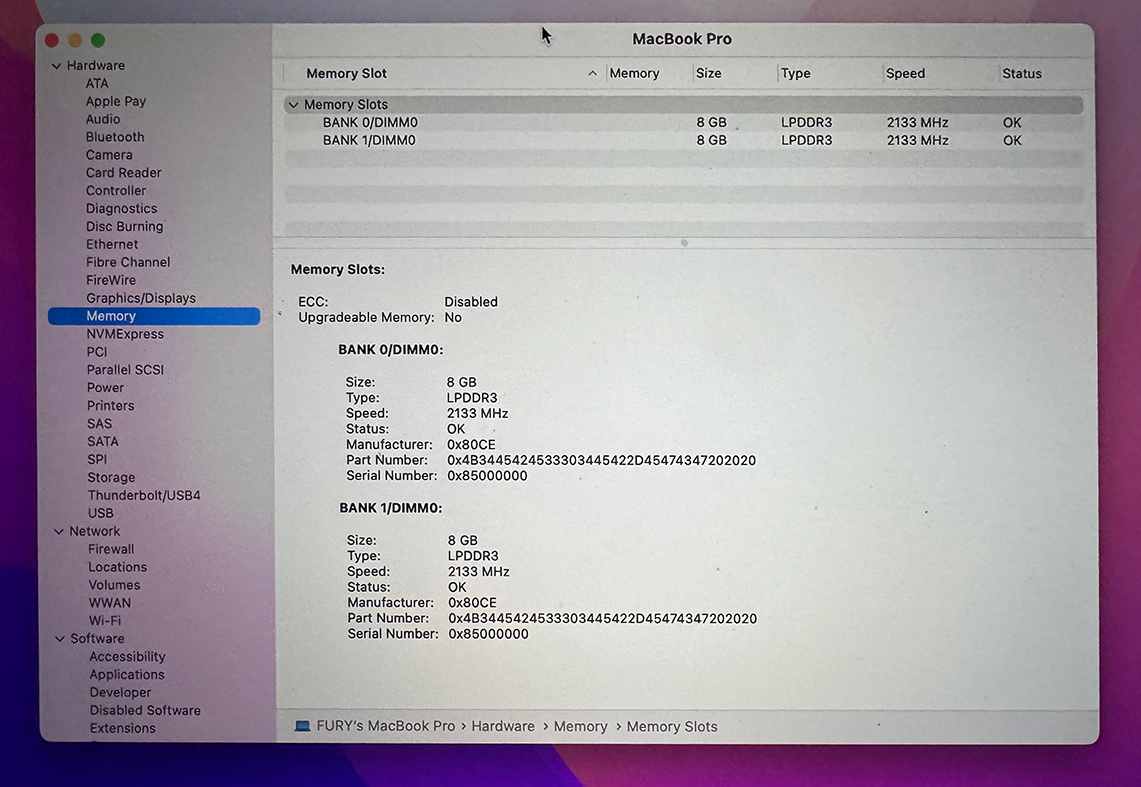The height and width of the screenshot is (787, 1141).
Task: Collapse the Software section
Action: tap(58, 638)
